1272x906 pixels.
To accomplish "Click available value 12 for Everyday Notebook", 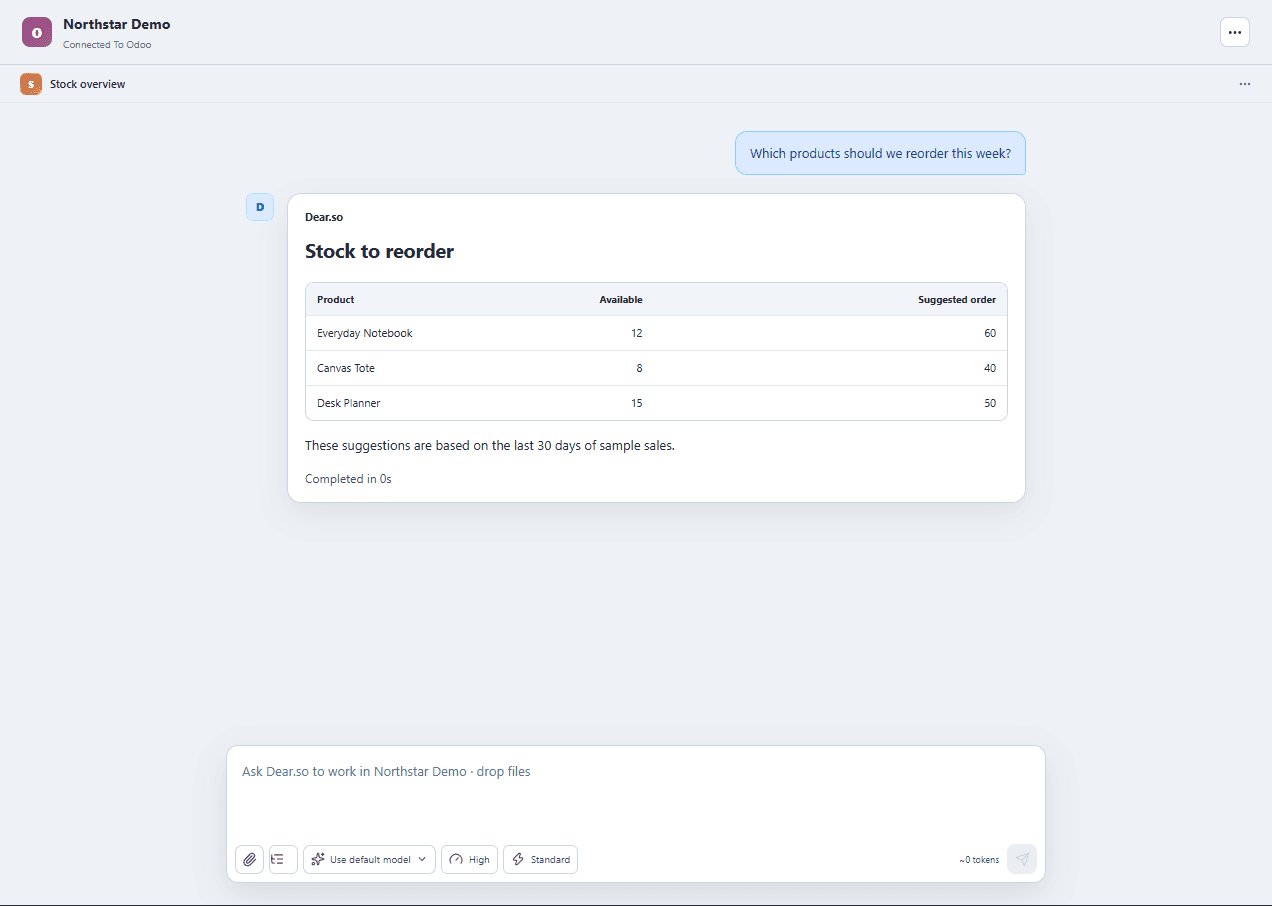I will pos(637,333).
